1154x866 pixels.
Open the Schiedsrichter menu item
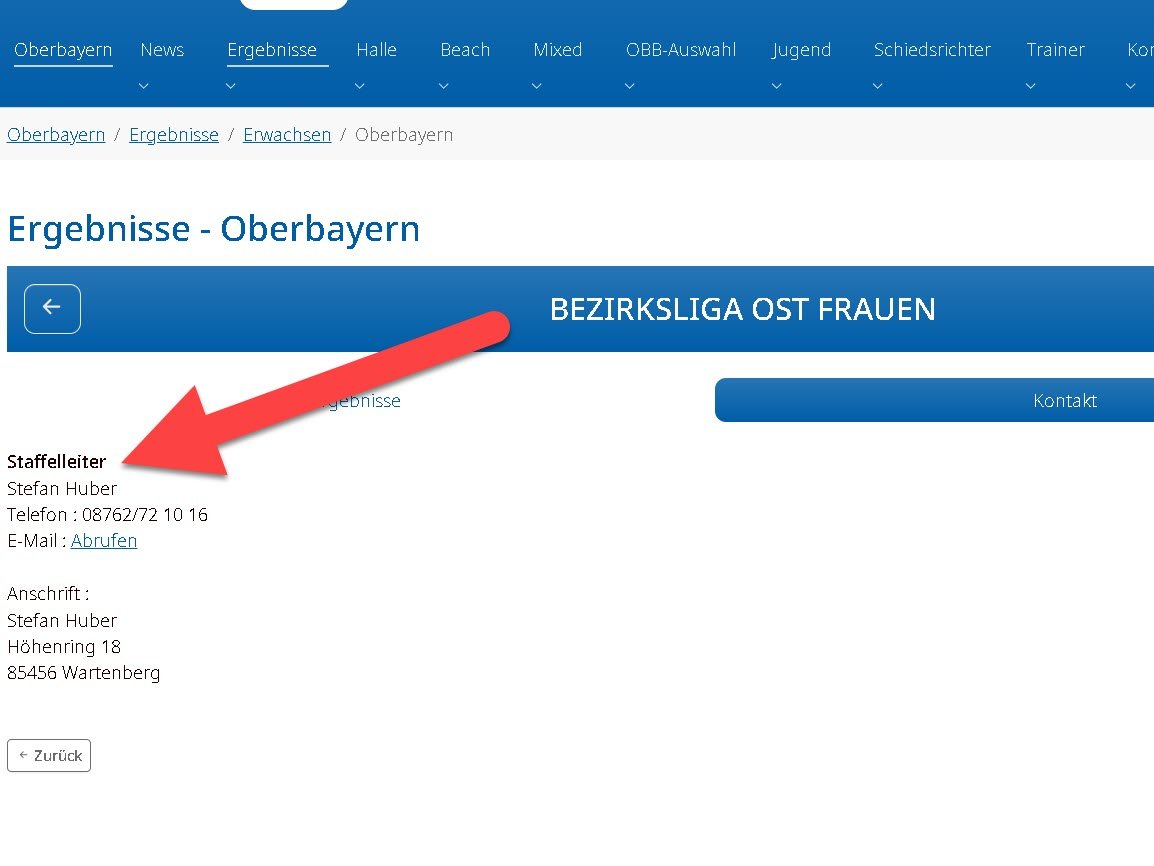click(x=932, y=50)
